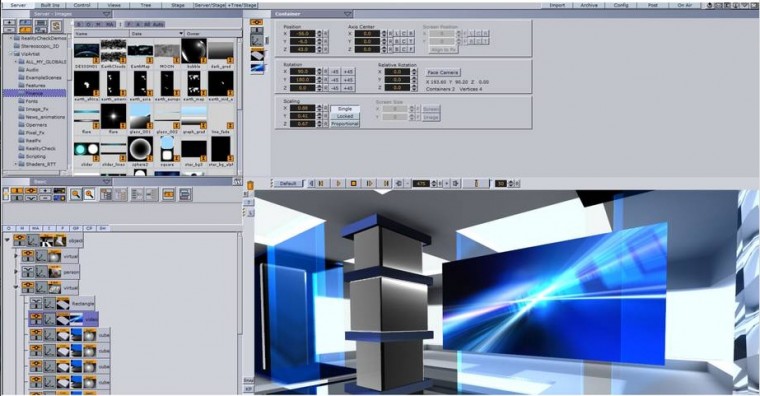760x396 pixels.
Task: Click the Face Camera button
Action: point(443,72)
